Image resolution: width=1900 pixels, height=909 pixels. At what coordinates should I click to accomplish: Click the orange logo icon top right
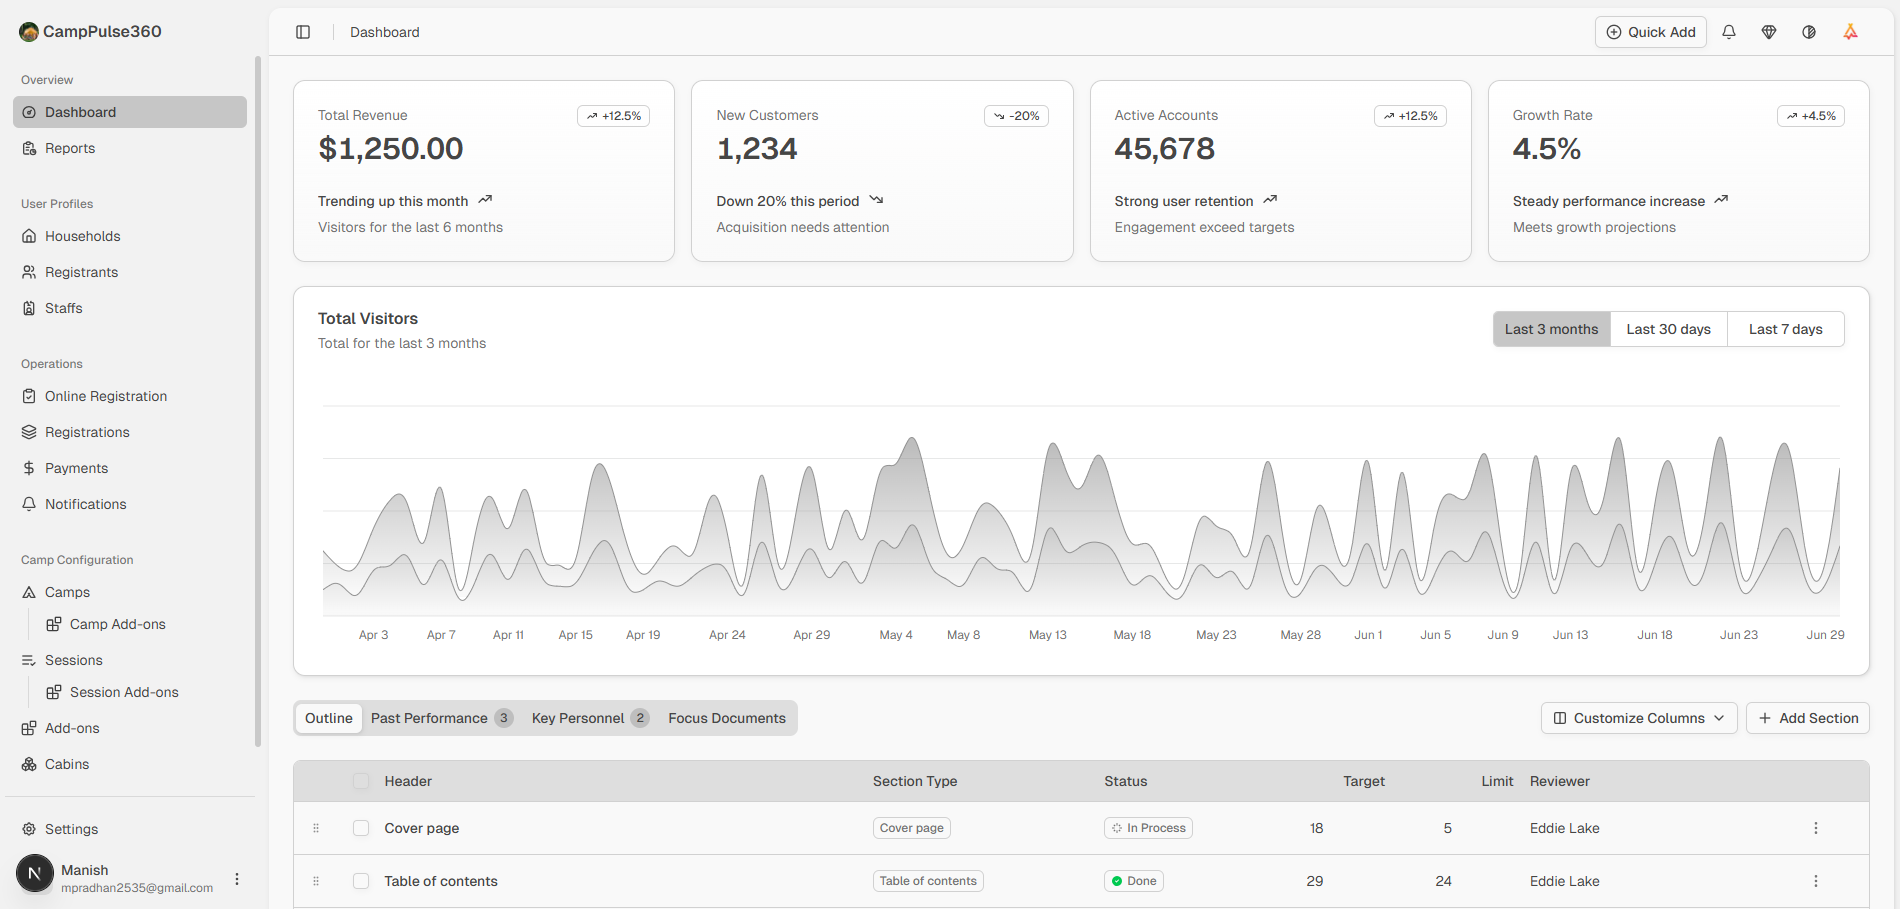coord(1850,32)
